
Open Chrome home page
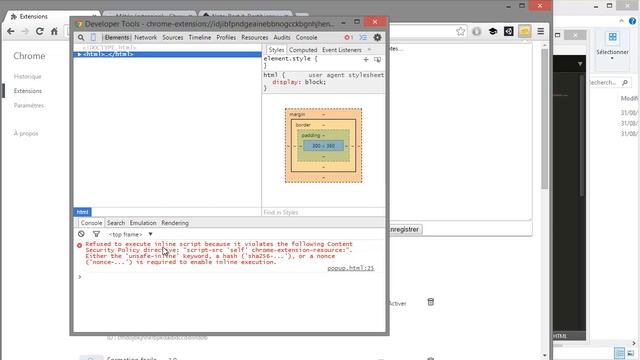(x=54, y=31)
